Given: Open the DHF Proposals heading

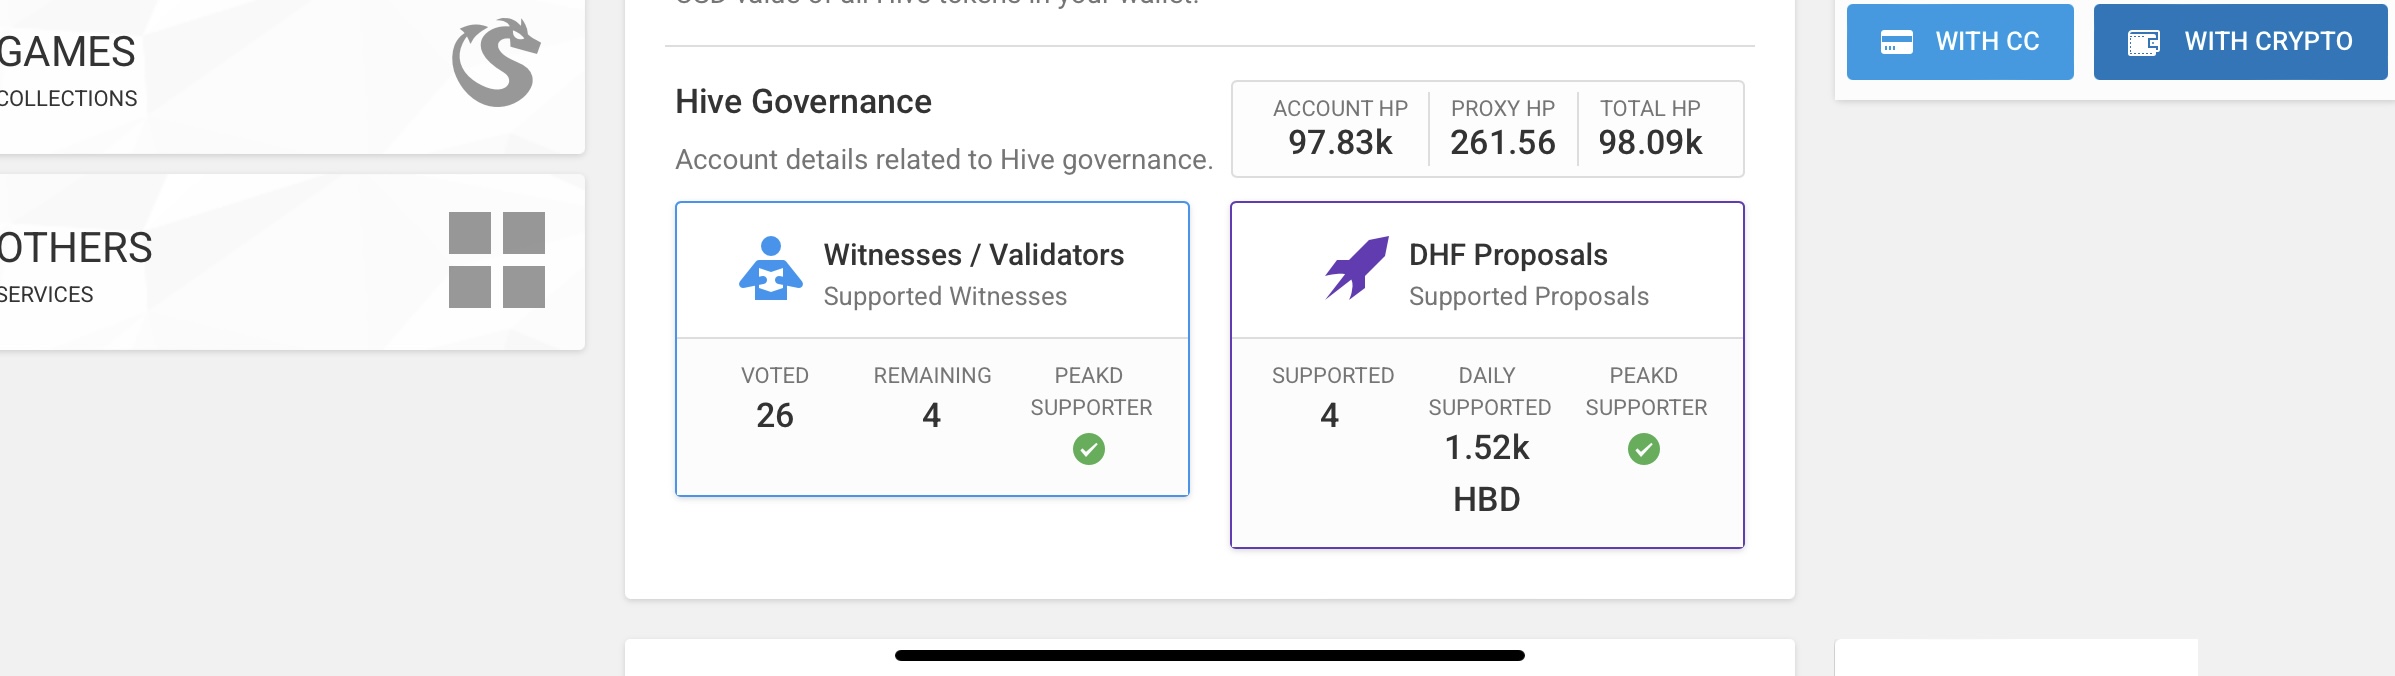Looking at the screenshot, I should (x=1507, y=255).
